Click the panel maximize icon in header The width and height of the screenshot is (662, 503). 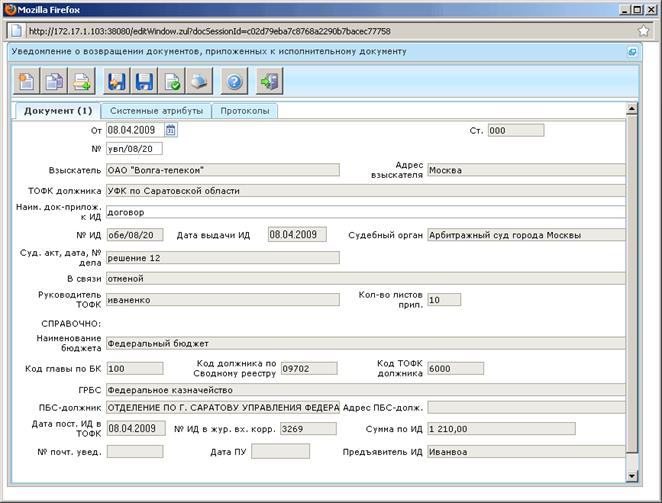pos(632,52)
